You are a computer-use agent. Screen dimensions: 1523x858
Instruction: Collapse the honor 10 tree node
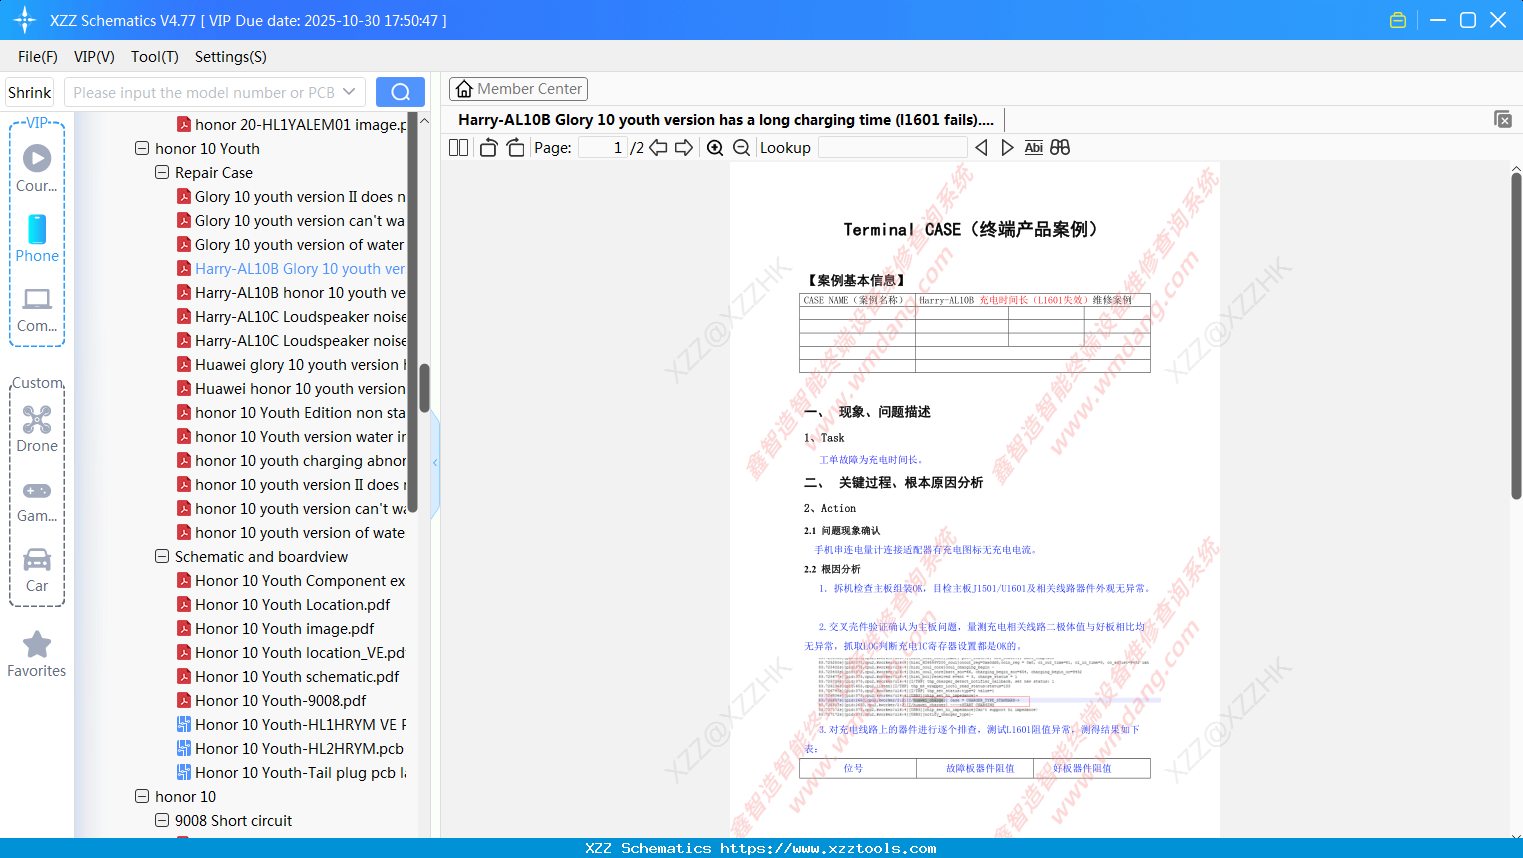pos(142,796)
